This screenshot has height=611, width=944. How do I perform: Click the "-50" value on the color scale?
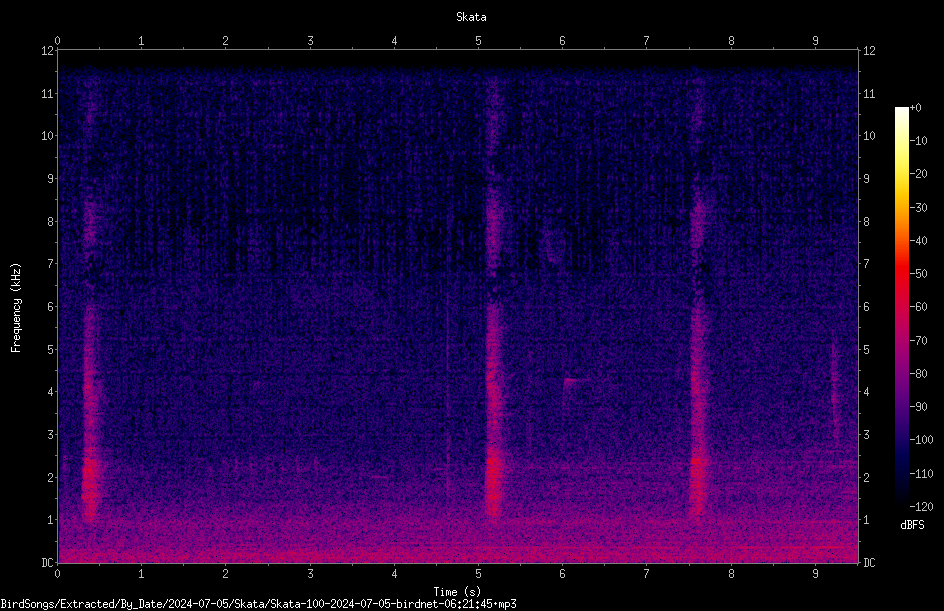pos(918,274)
